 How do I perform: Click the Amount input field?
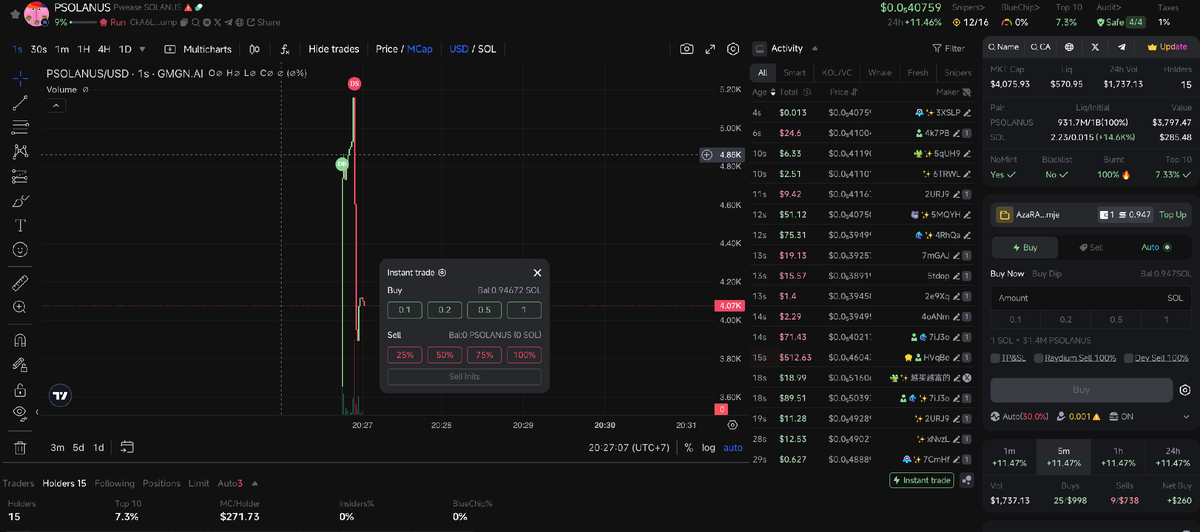1091,298
